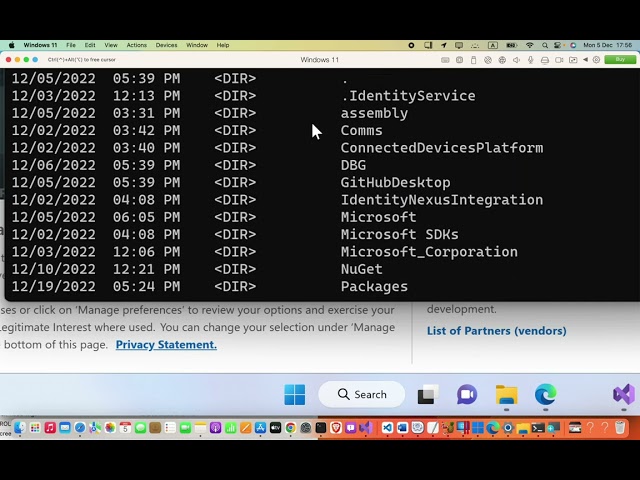Viewport: 640px width, 480px height.
Task: Open the Privacy Statement link
Action: pyautogui.click(x=166, y=344)
